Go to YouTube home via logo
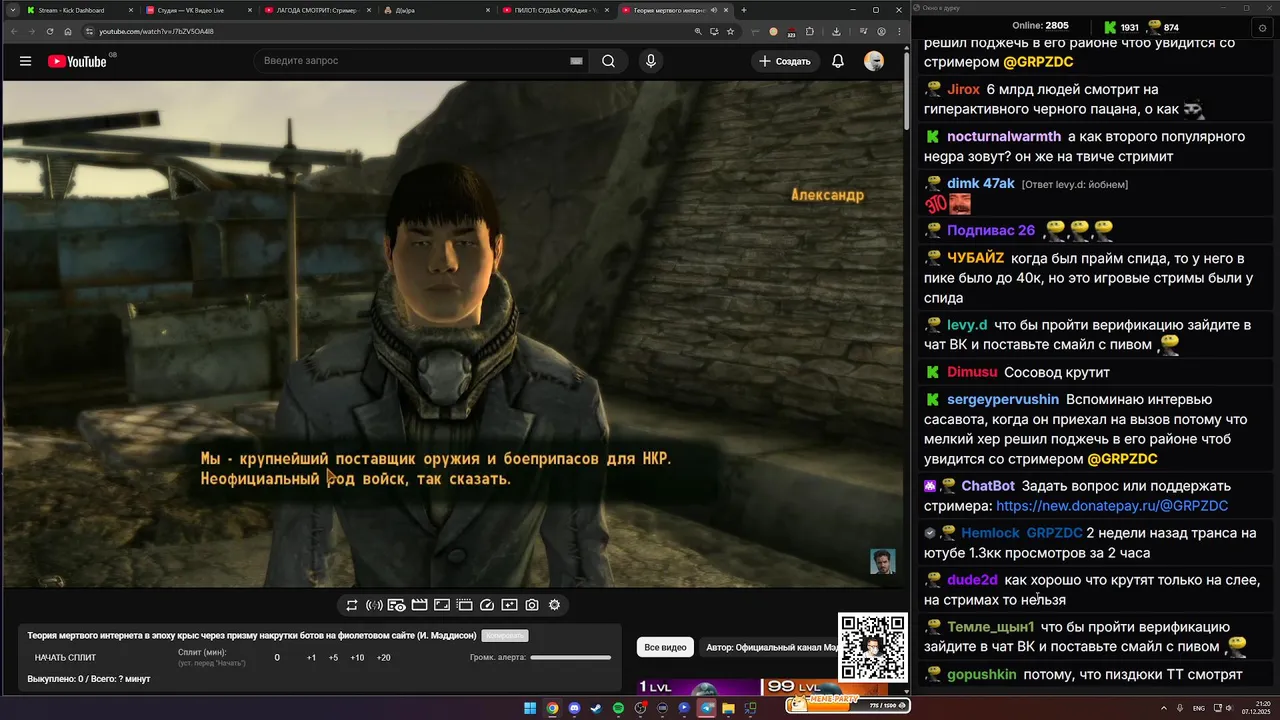 tap(77, 61)
